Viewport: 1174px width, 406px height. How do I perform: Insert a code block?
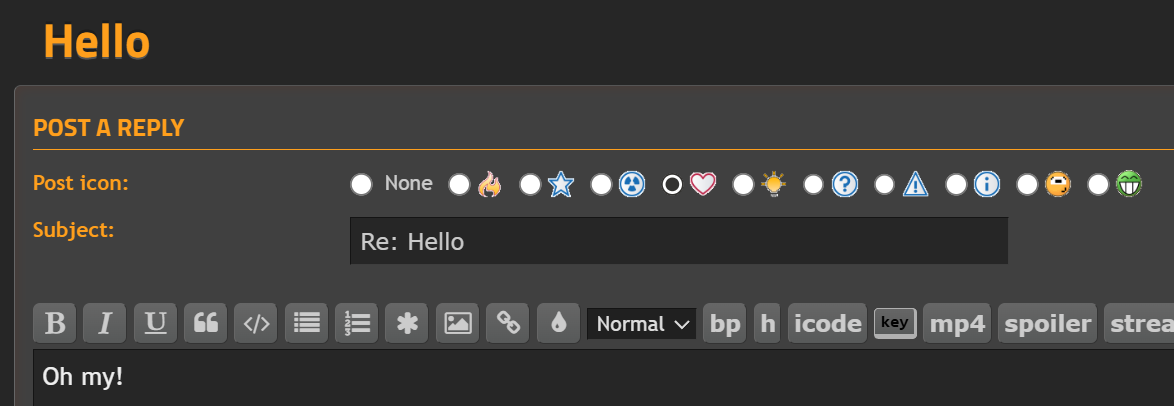pos(255,323)
